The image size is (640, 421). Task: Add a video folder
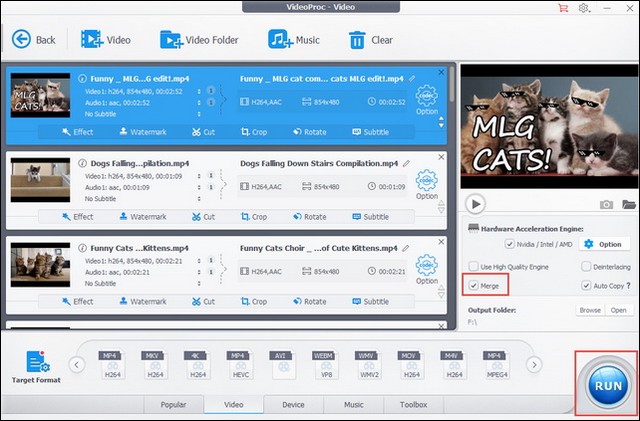[x=198, y=40]
